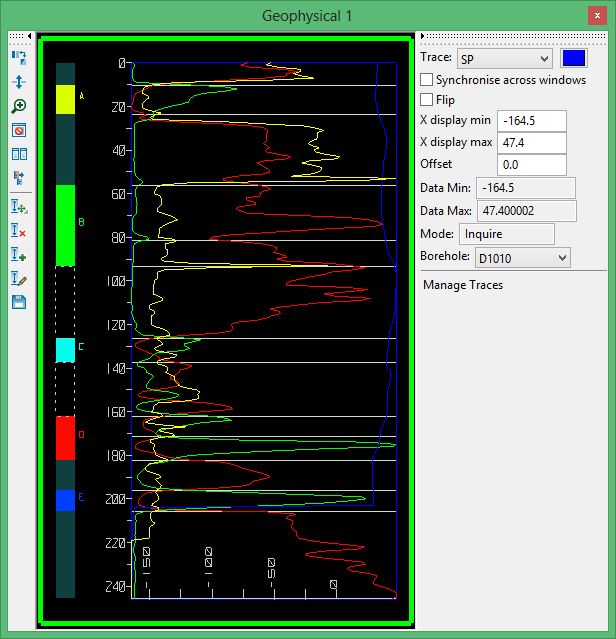
Task: Collapse the left toolbar using arrow handle
Action: [x=29, y=37]
